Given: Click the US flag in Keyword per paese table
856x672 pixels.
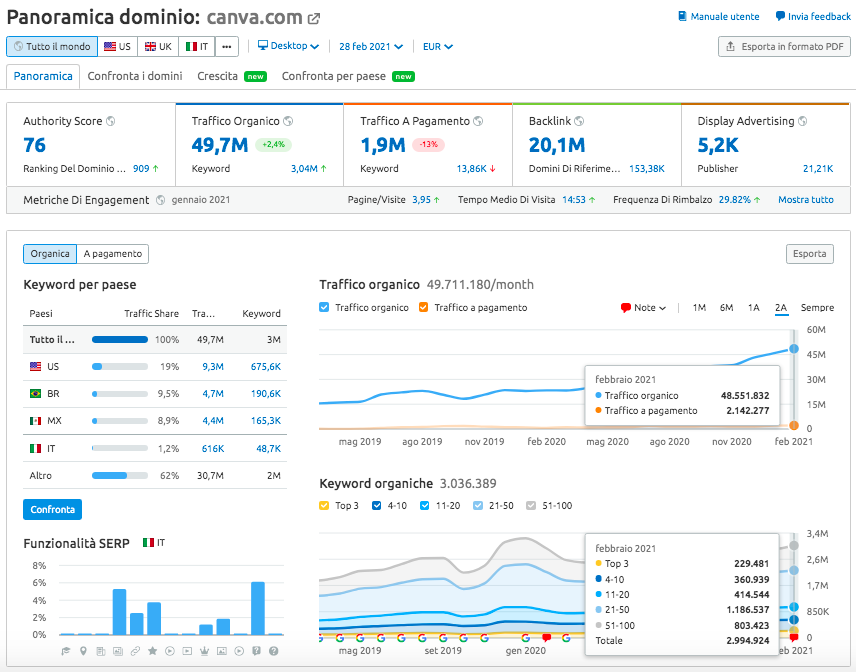Looking at the screenshot, I should pyautogui.click(x=35, y=367).
